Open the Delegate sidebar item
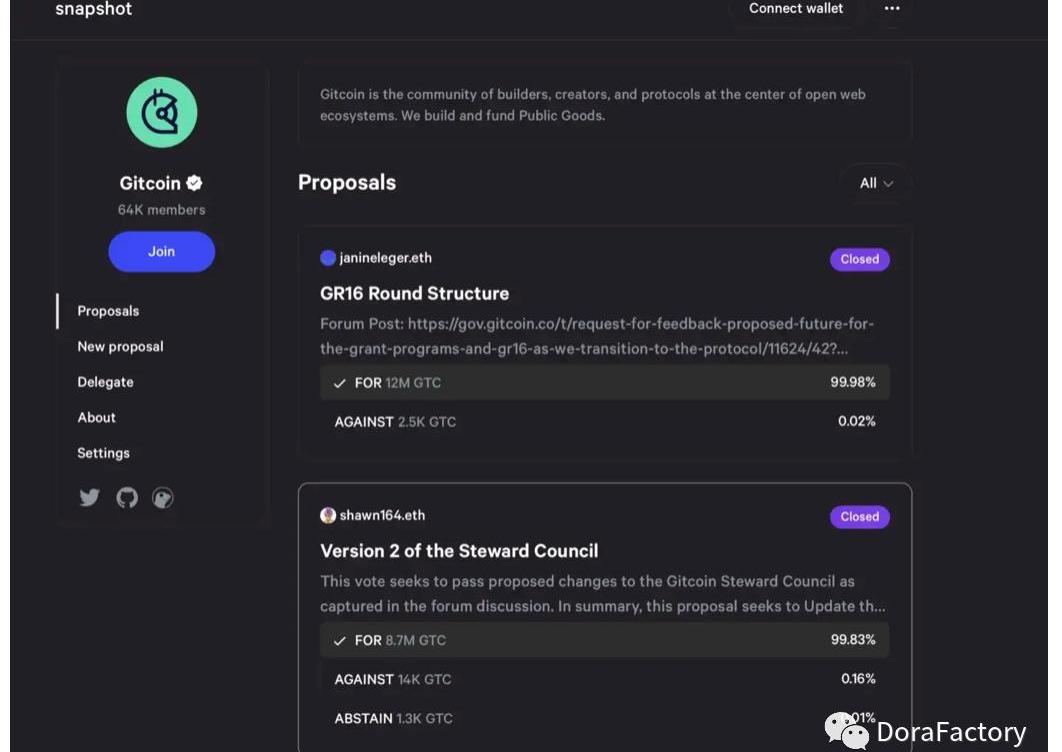The height and width of the screenshot is (752, 1062). pyautogui.click(x=105, y=382)
